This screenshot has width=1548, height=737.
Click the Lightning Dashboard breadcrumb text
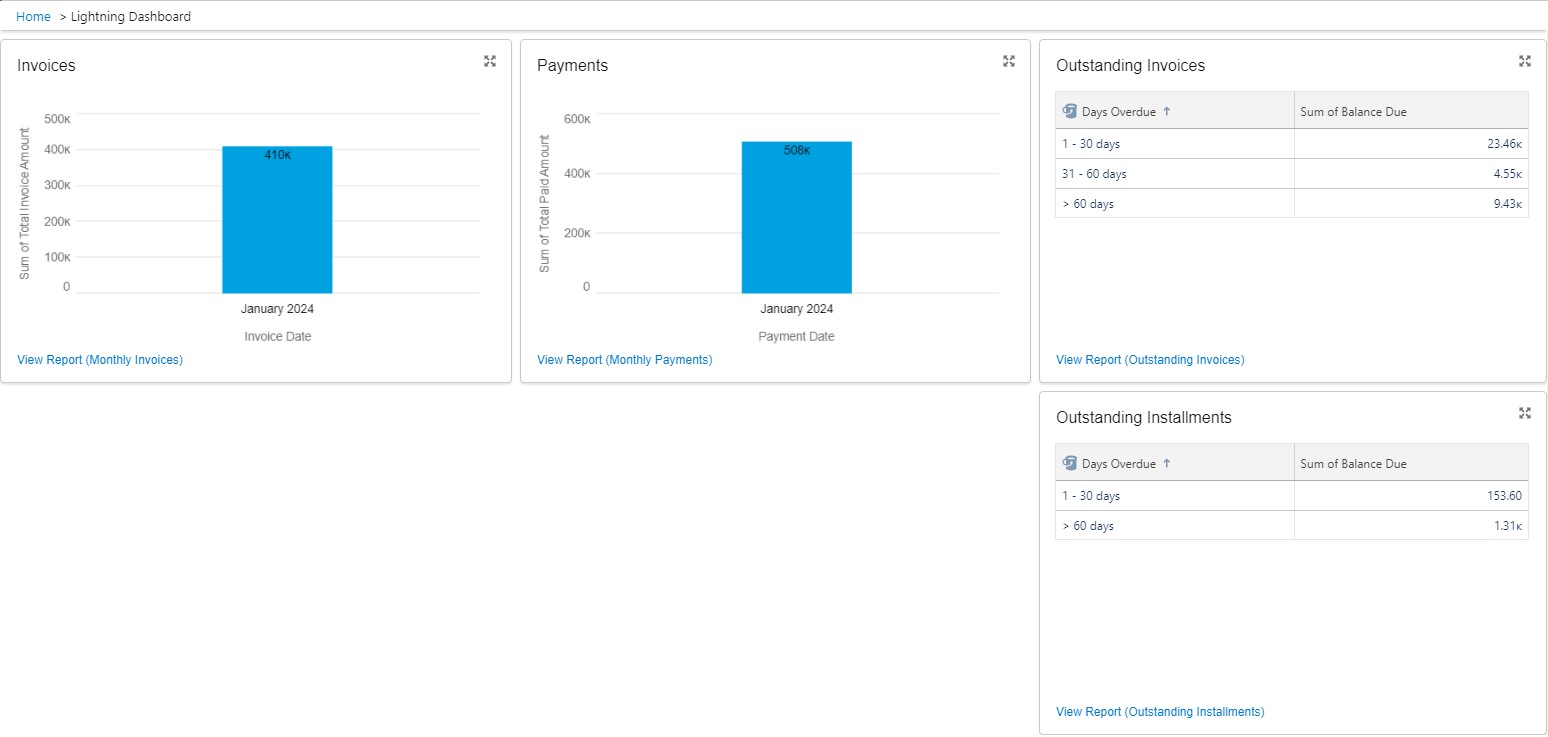[x=130, y=16]
